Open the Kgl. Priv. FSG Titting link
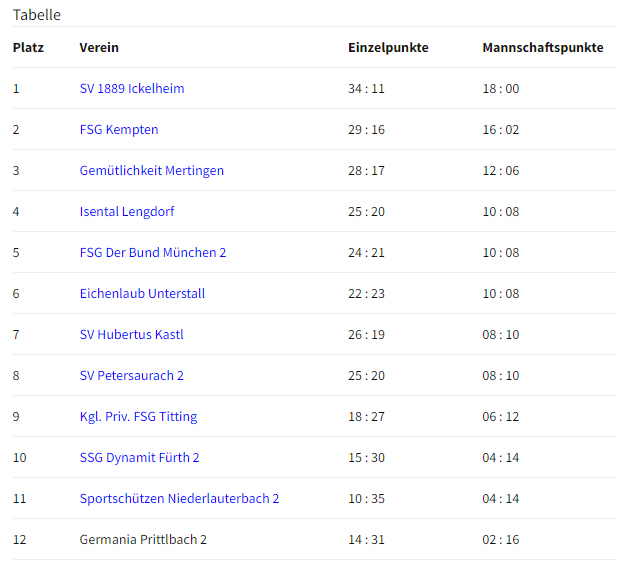The image size is (622, 584). (138, 417)
